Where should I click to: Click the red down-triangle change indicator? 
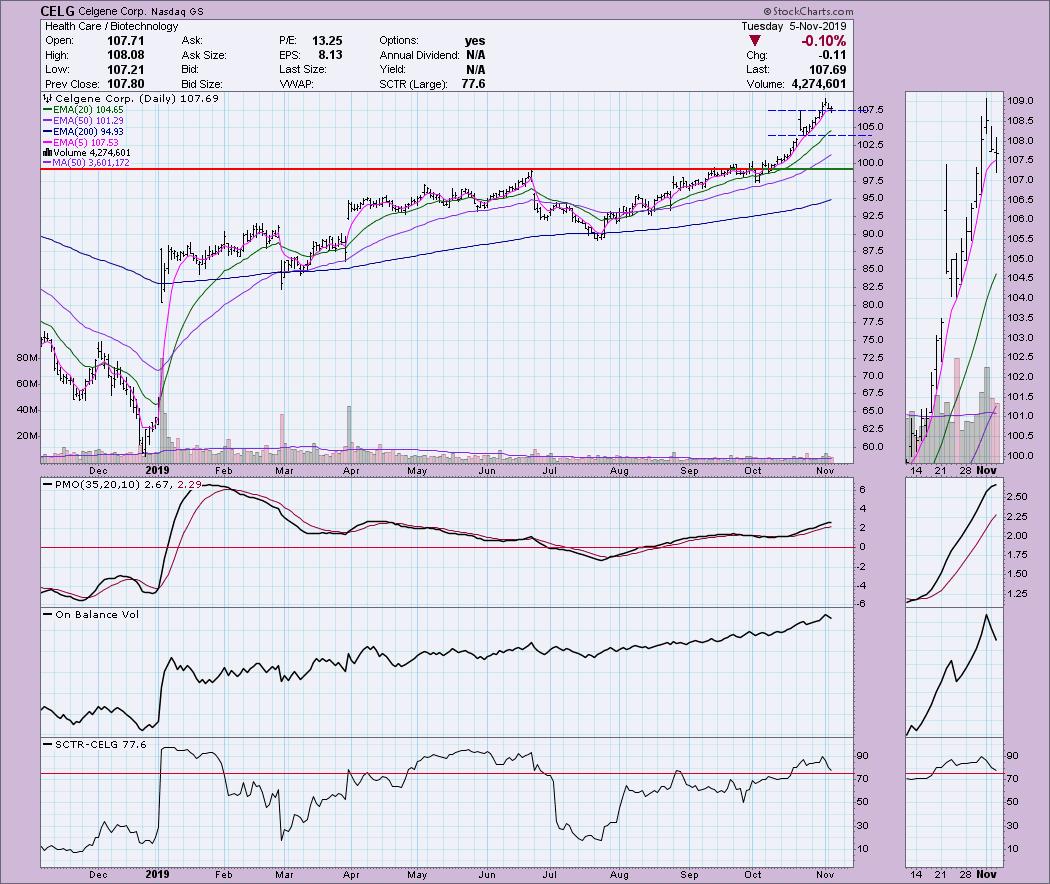pyautogui.click(x=755, y=41)
